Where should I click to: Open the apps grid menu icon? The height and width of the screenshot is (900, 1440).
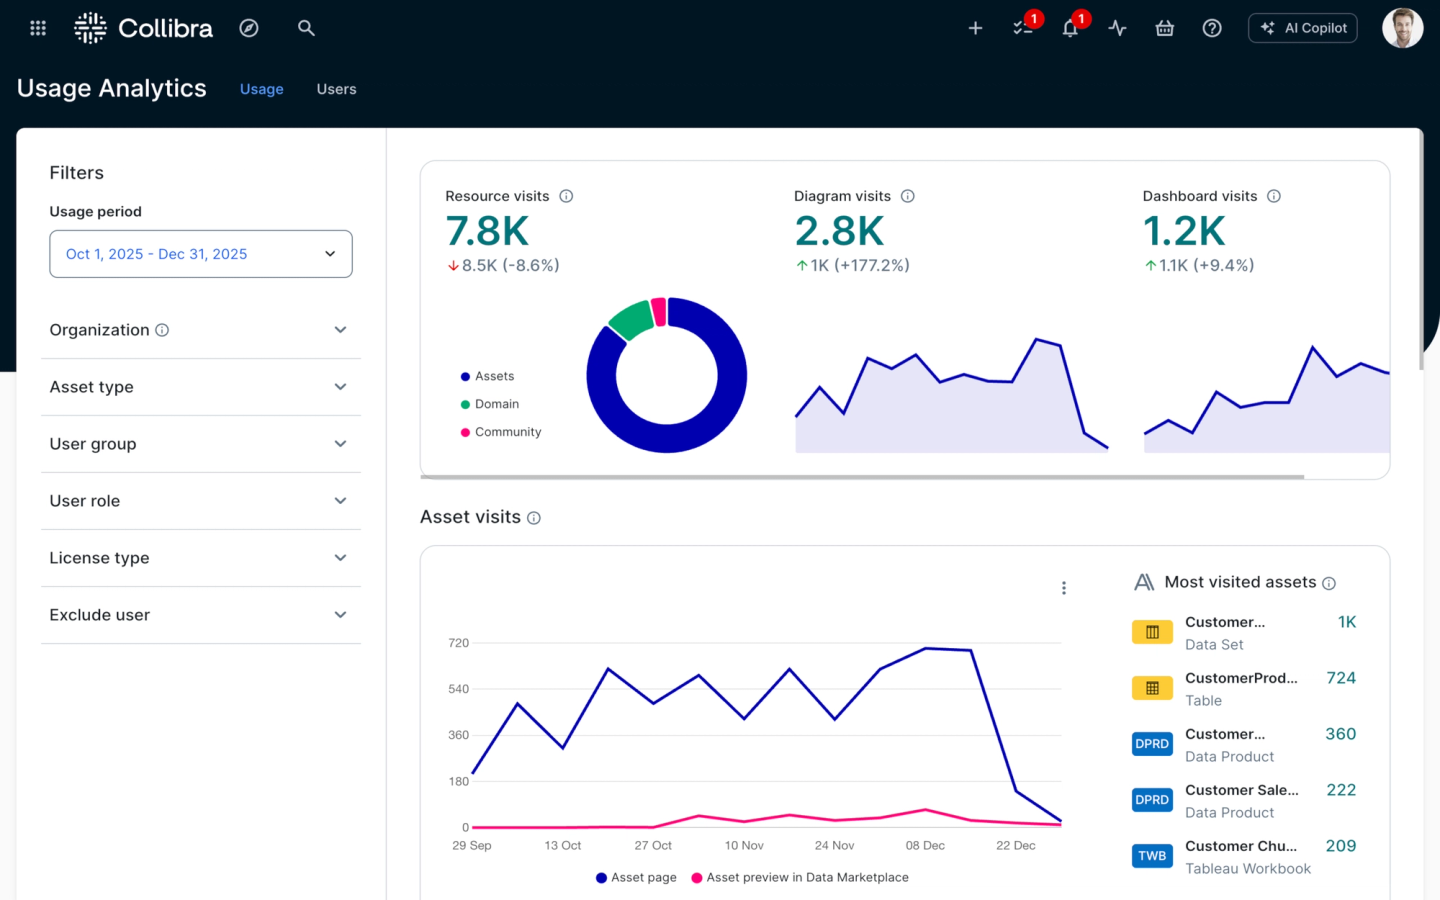[38, 28]
